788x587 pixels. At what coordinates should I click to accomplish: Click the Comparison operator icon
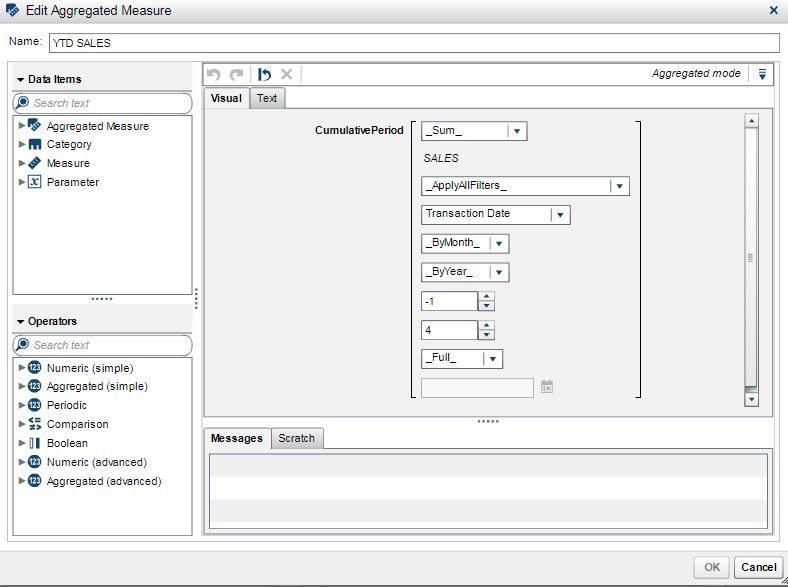[x=35, y=424]
